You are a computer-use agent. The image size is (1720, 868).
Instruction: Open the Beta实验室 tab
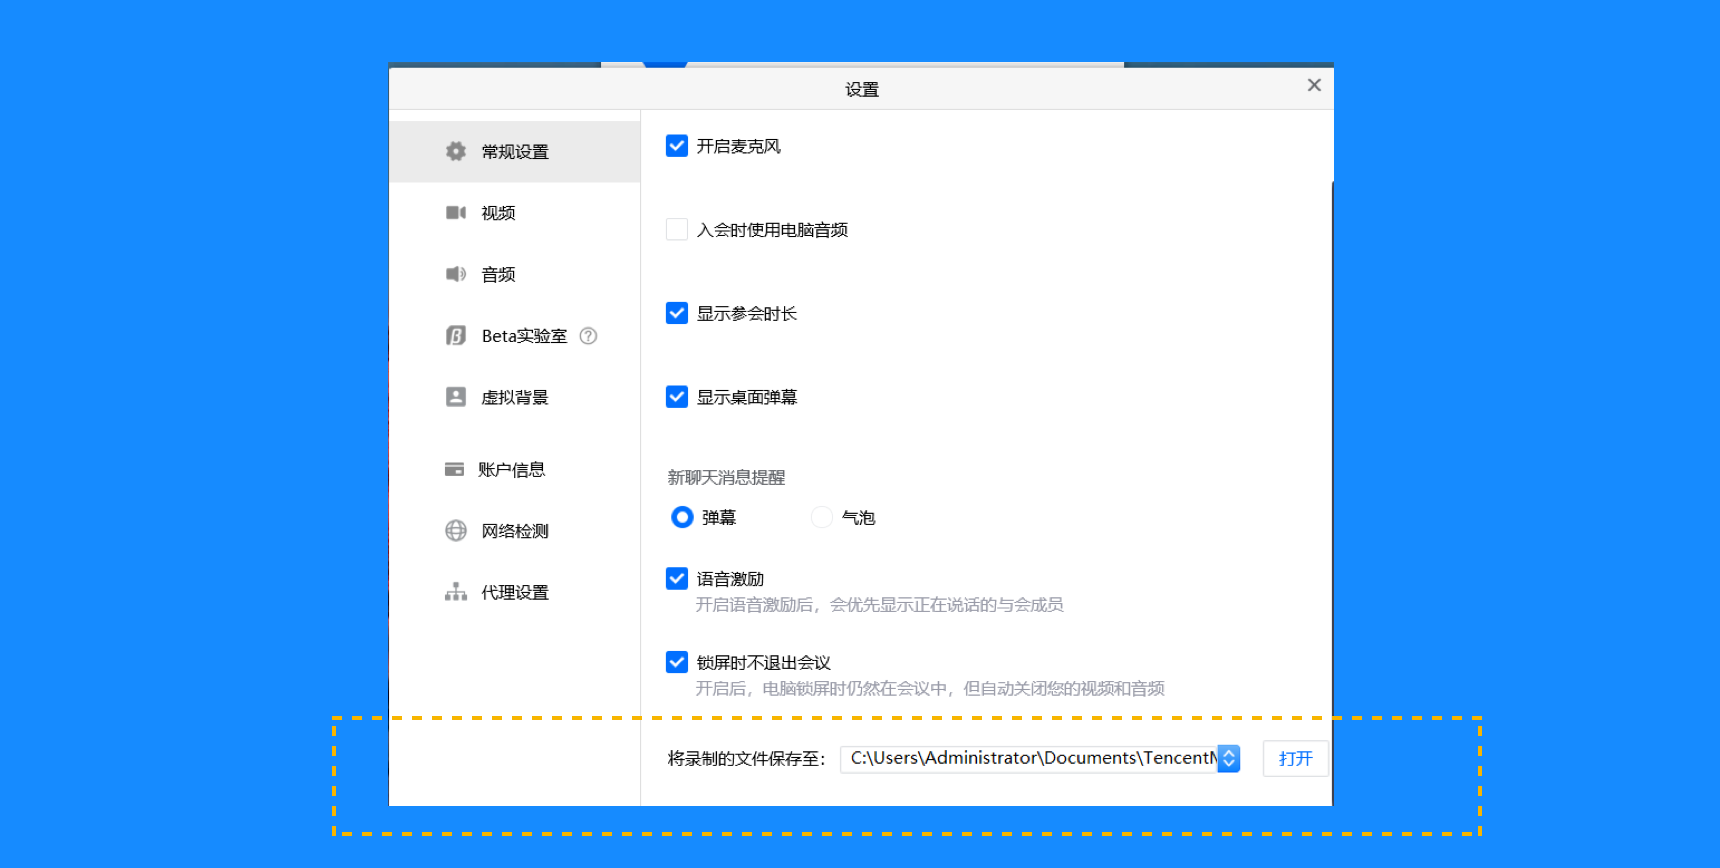click(x=515, y=336)
